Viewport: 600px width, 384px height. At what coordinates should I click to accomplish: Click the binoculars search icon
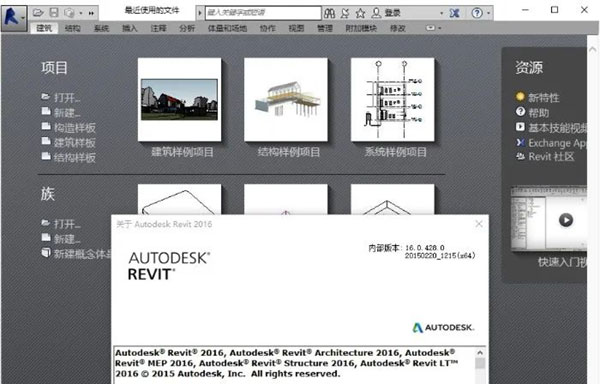point(329,13)
